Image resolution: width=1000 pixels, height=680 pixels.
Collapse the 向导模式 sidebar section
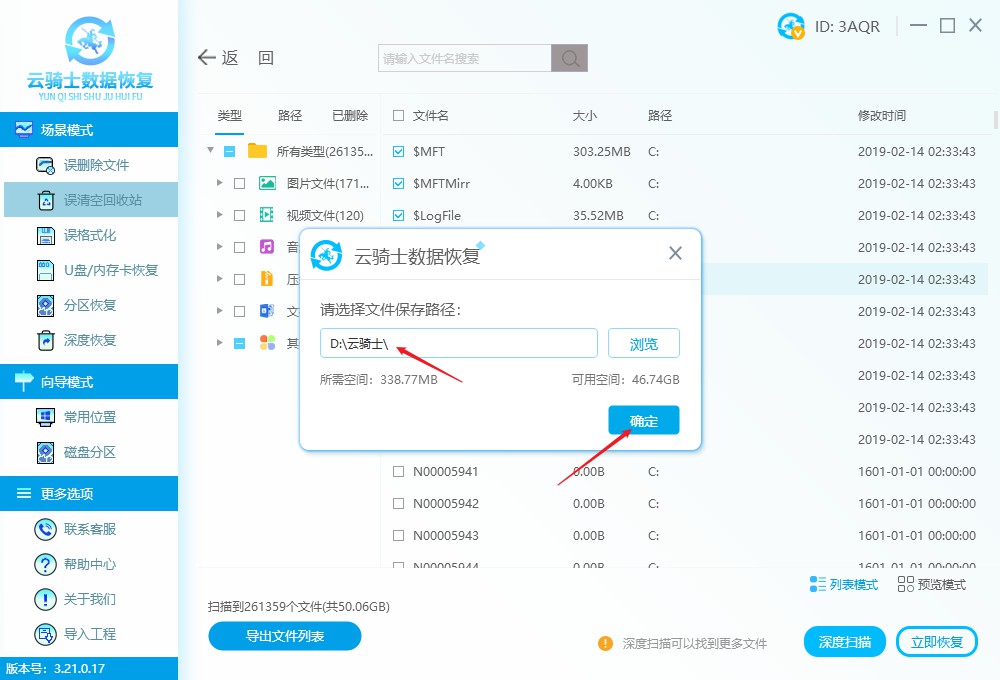tap(89, 381)
